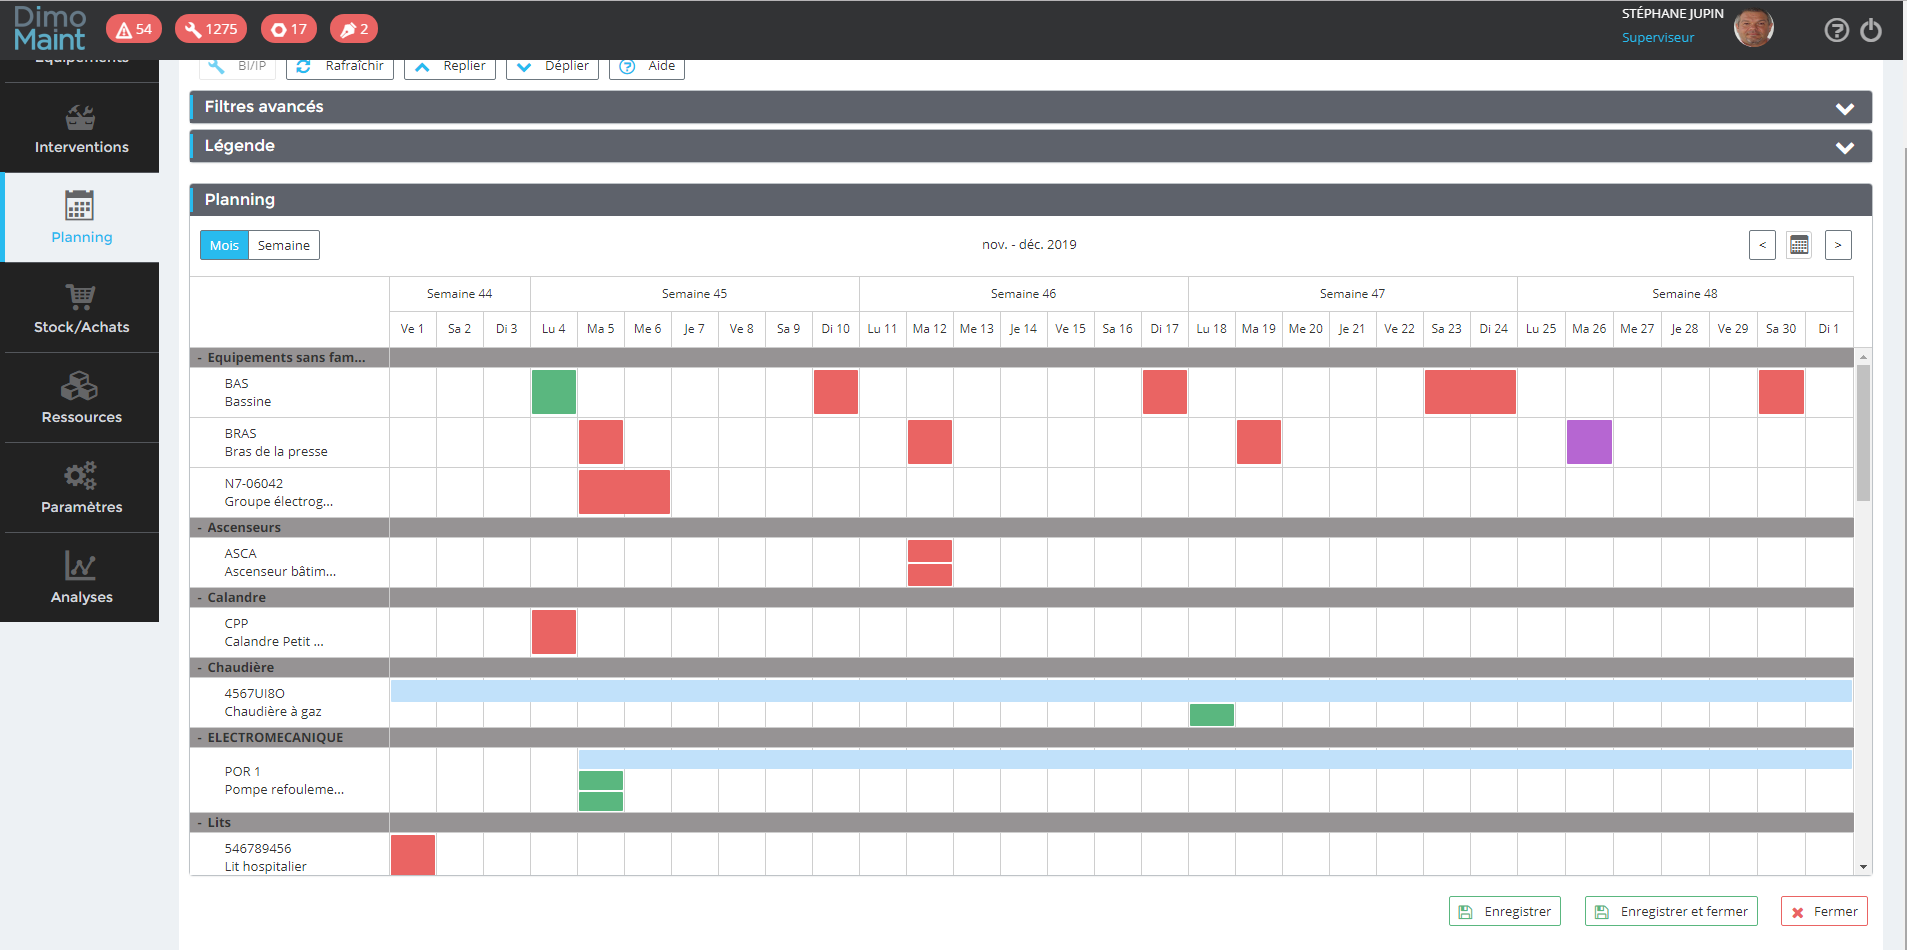Open the Analyses chart icon
Image resolution: width=1907 pixels, height=950 pixels.
[x=80, y=567]
